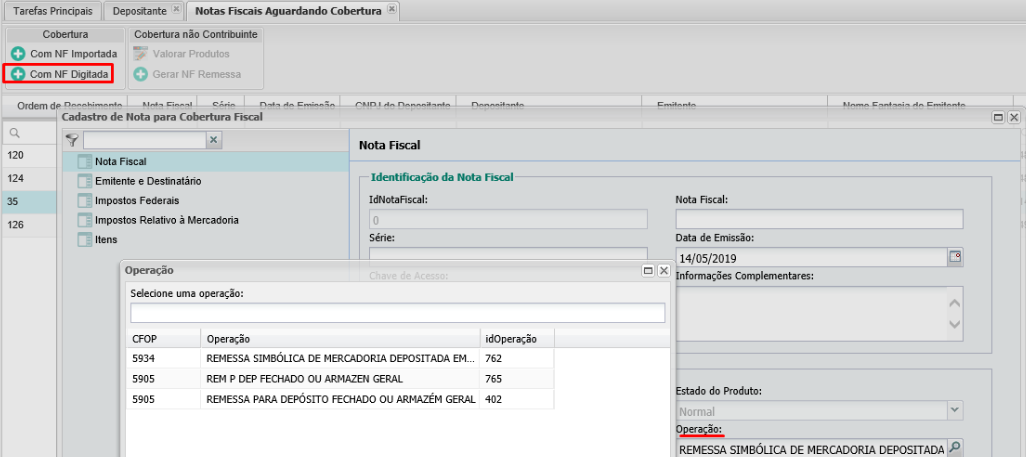Sort by idOperação column header
The width and height of the screenshot is (1026, 457).
tap(518, 338)
